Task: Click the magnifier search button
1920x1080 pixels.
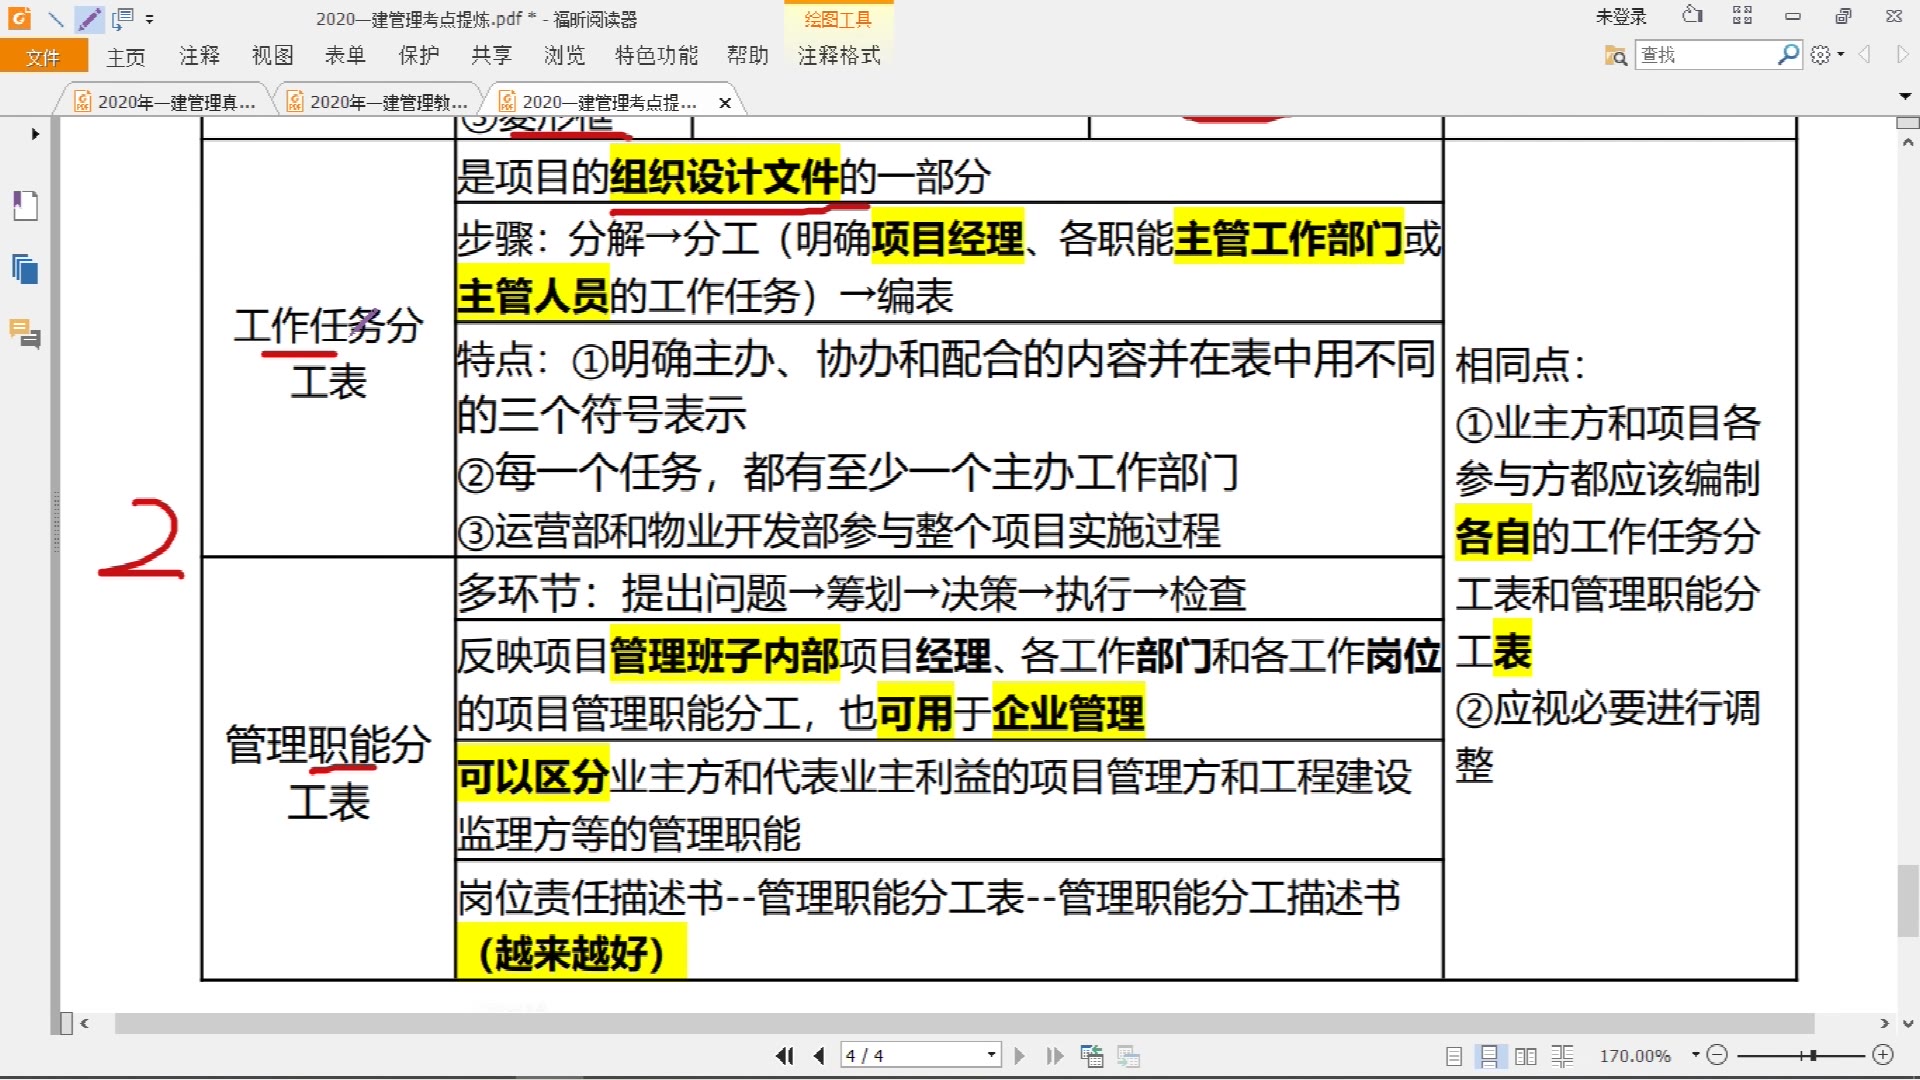Action: pyautogui.click(x=1788, y=54)
